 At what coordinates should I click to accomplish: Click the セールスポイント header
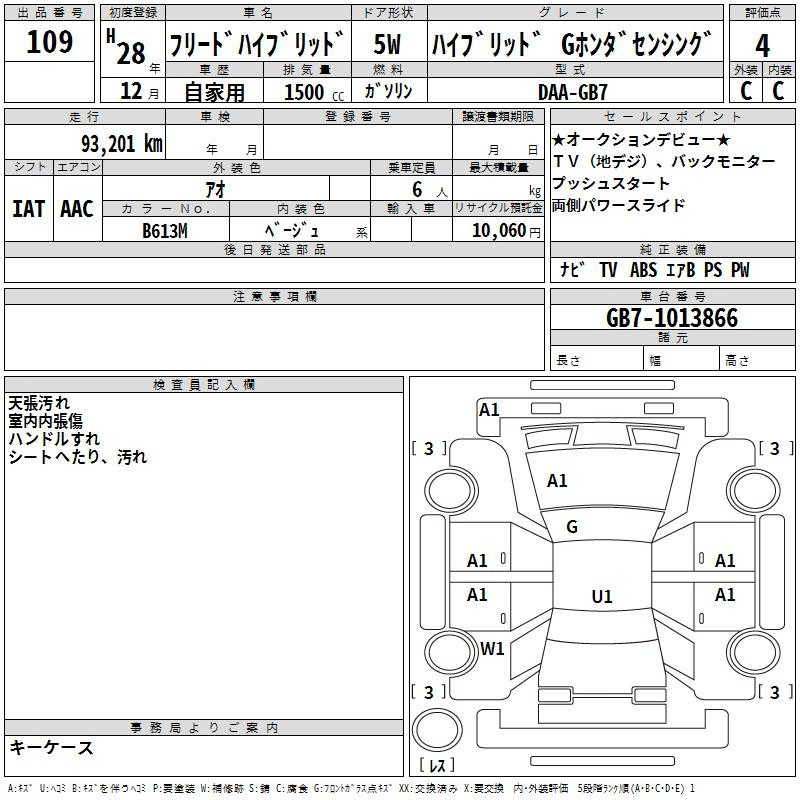tap(672, 116)
